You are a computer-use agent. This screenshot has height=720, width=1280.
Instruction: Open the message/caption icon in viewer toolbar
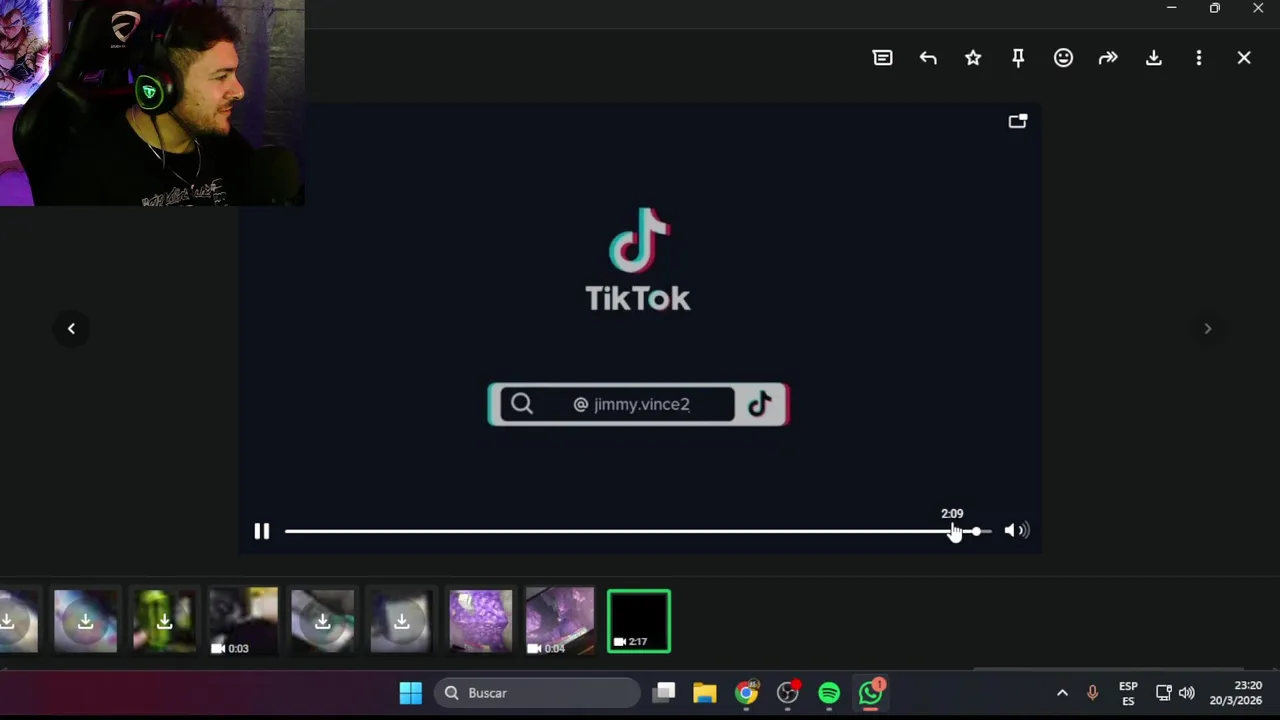click(x=882, y=58)
